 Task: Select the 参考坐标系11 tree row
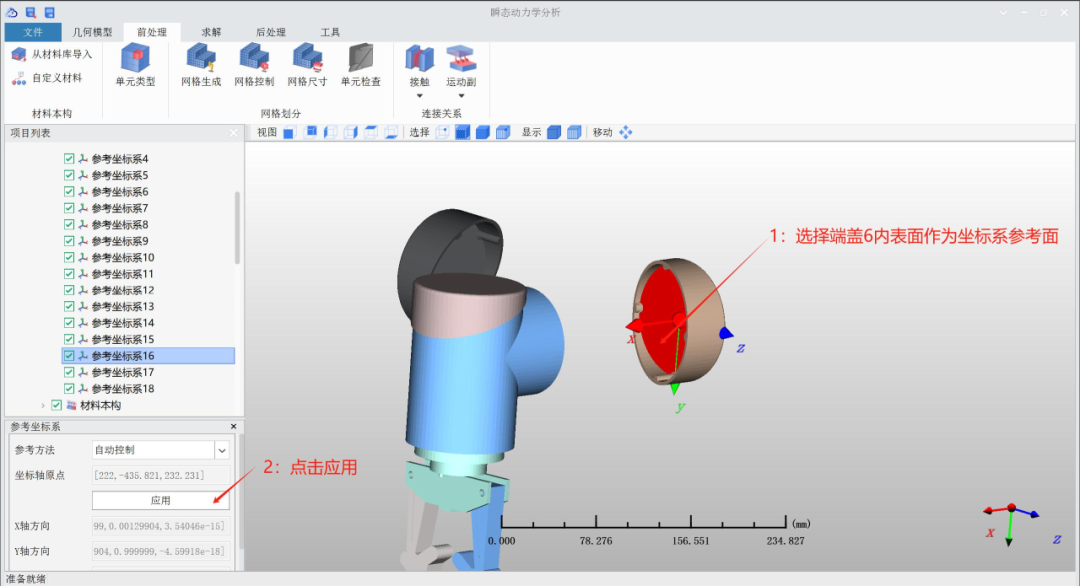coord(148,273)
